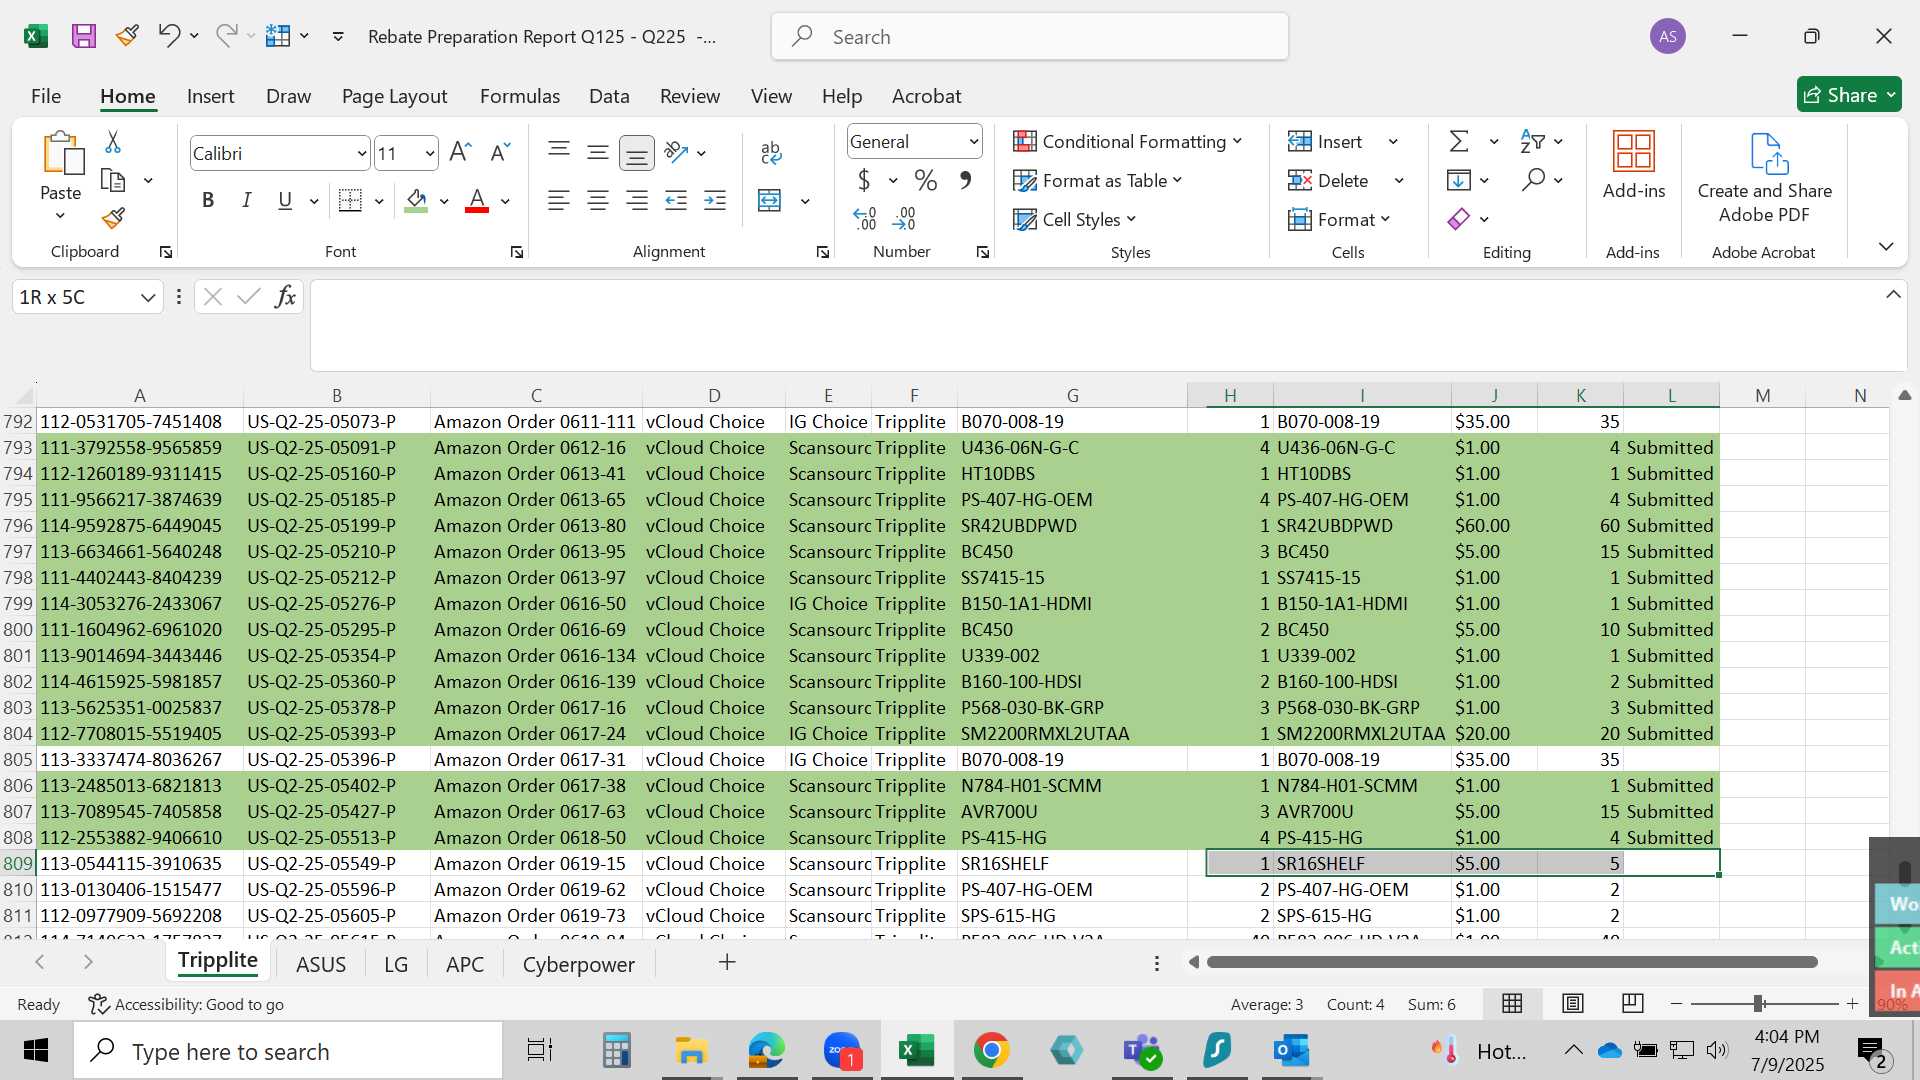This screenshot has width=1920, height=1080.
Task: Click Insert cells button
Action: [x=1327, y=142]
